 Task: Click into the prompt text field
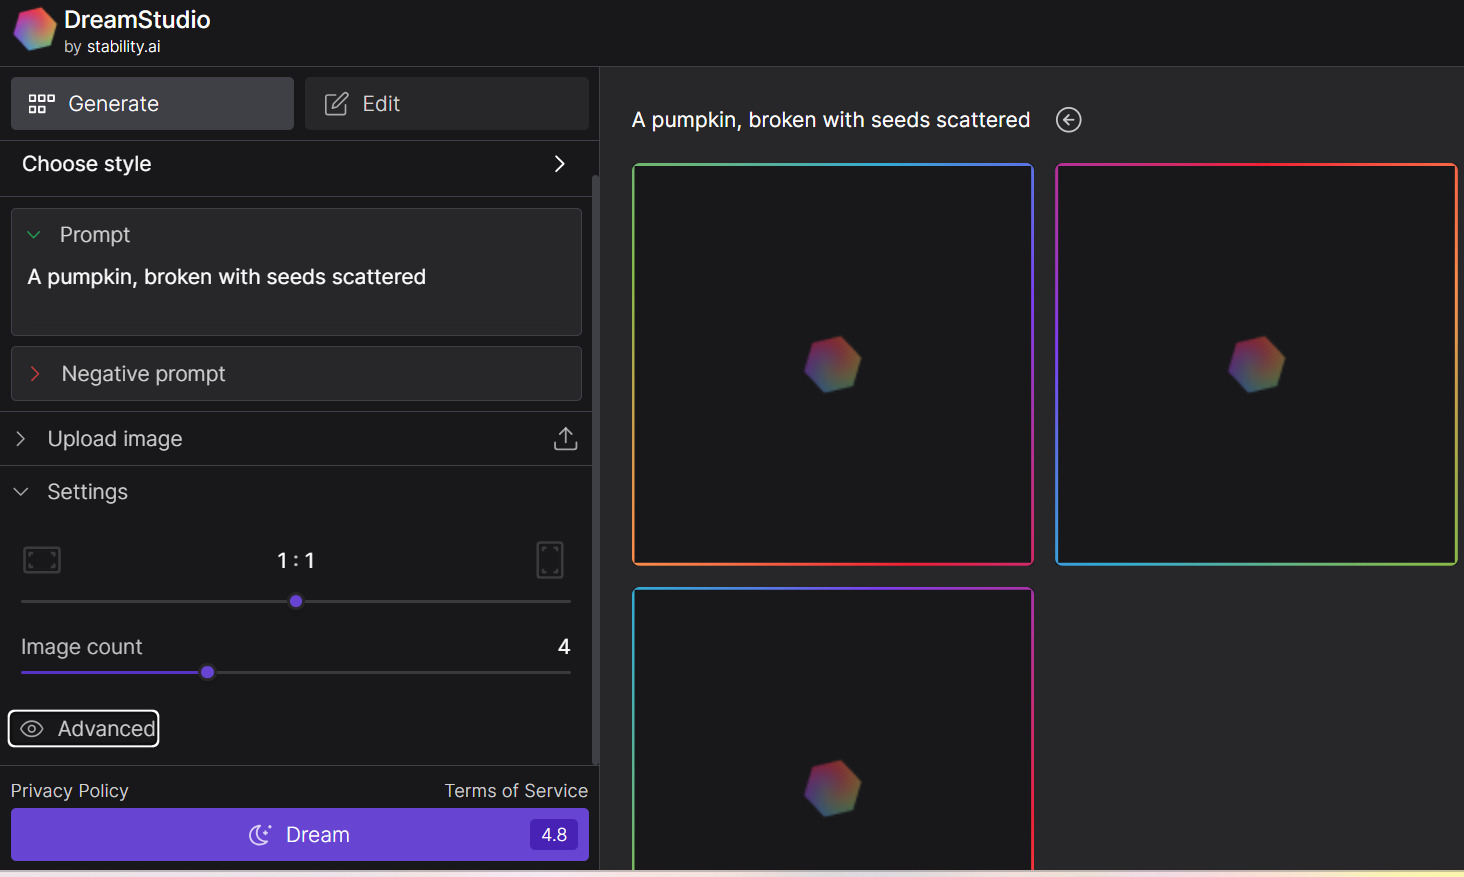tap(296, 277)
